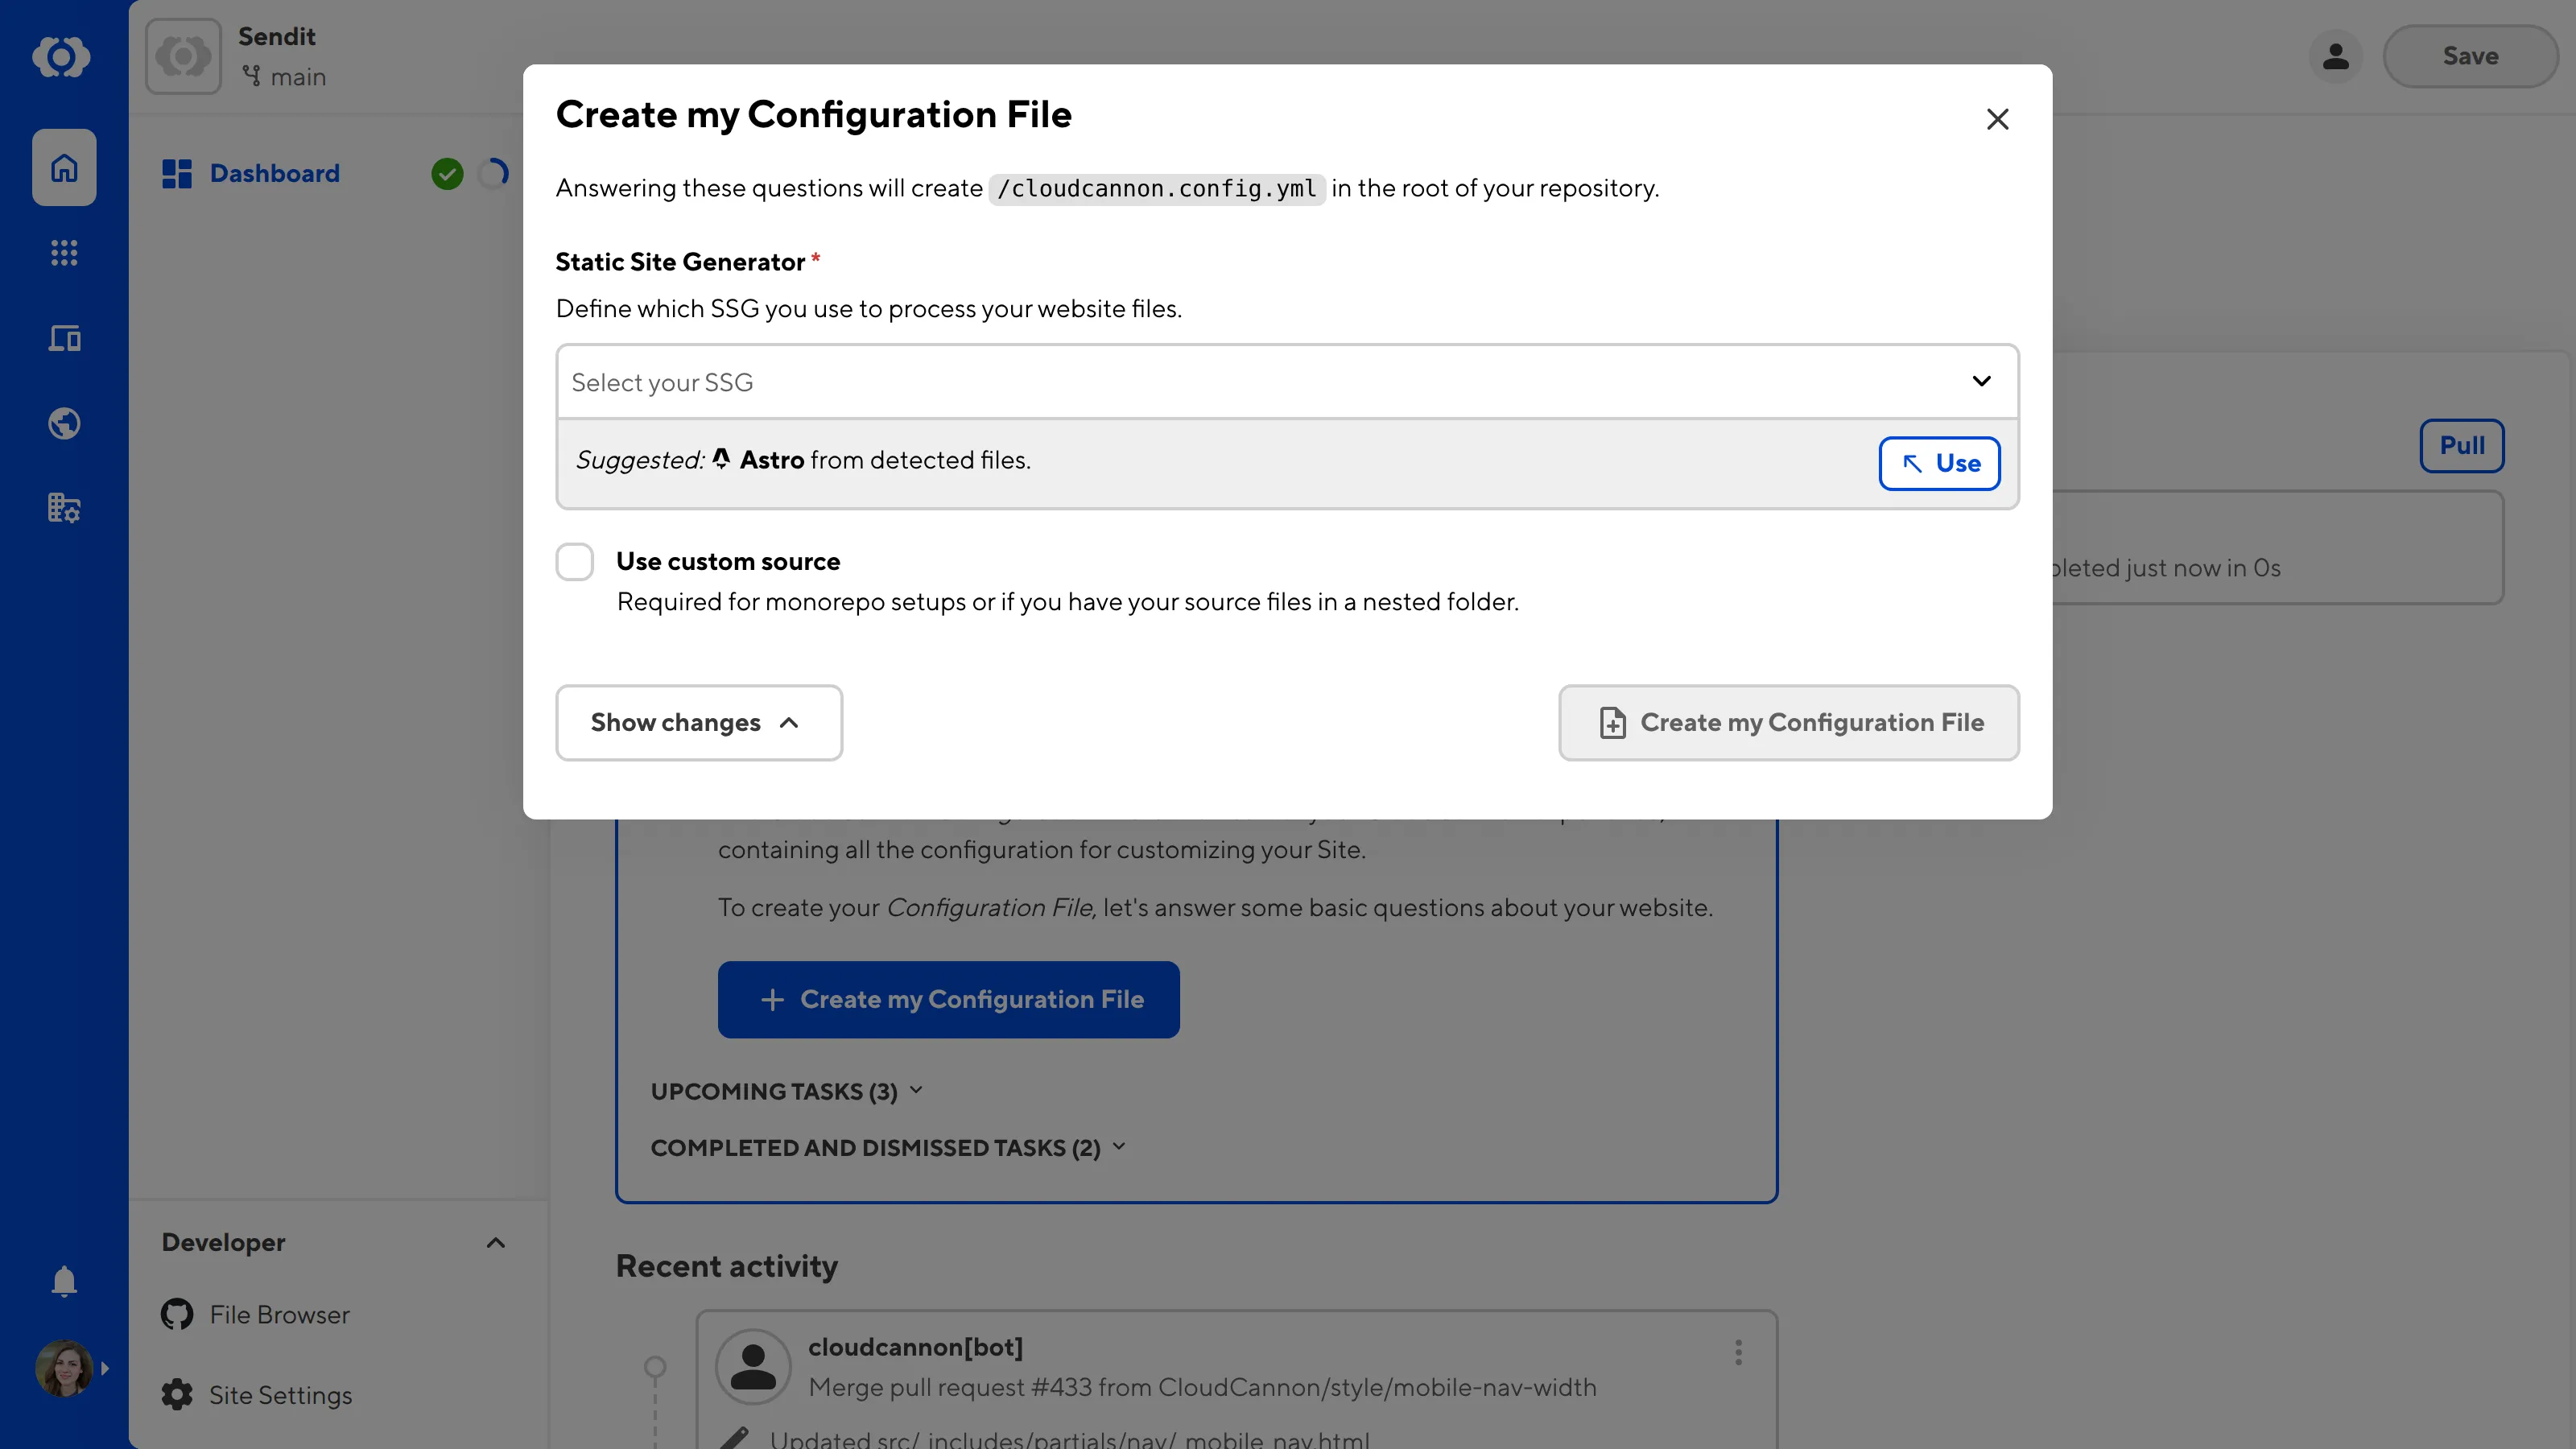Open the Select your SSG dropdown
This screenshot has height=1449, width=2576.
1287,381
